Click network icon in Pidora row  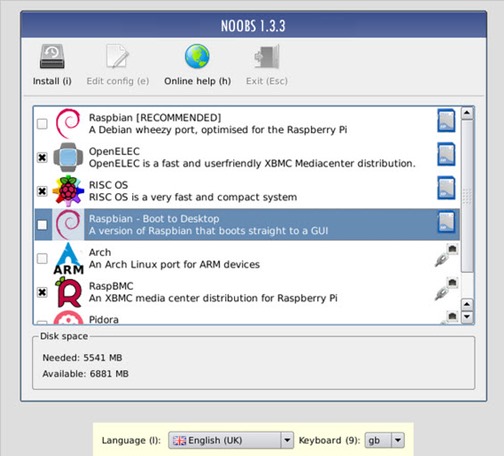tap(450, 317)
